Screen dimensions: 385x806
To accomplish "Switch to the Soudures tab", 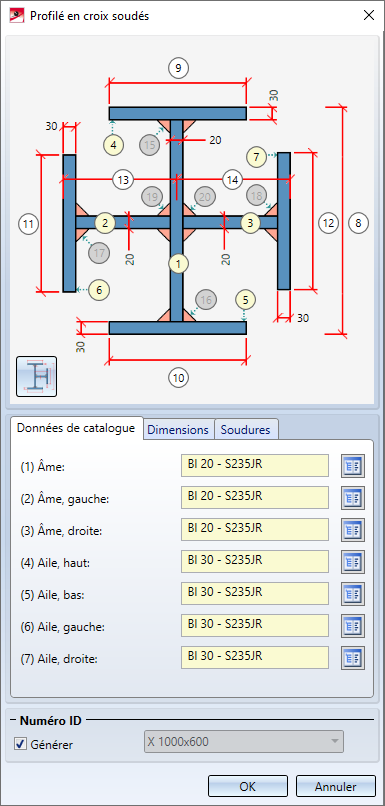I will 246,430.
